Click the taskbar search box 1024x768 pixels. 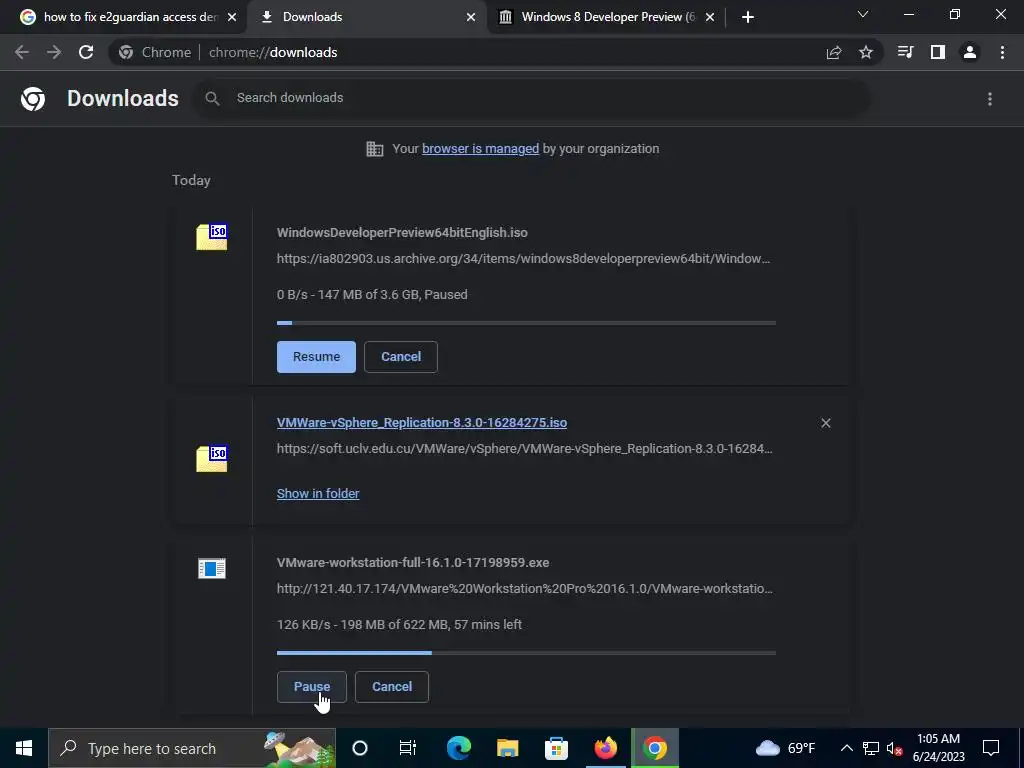(x=192, y=748)
